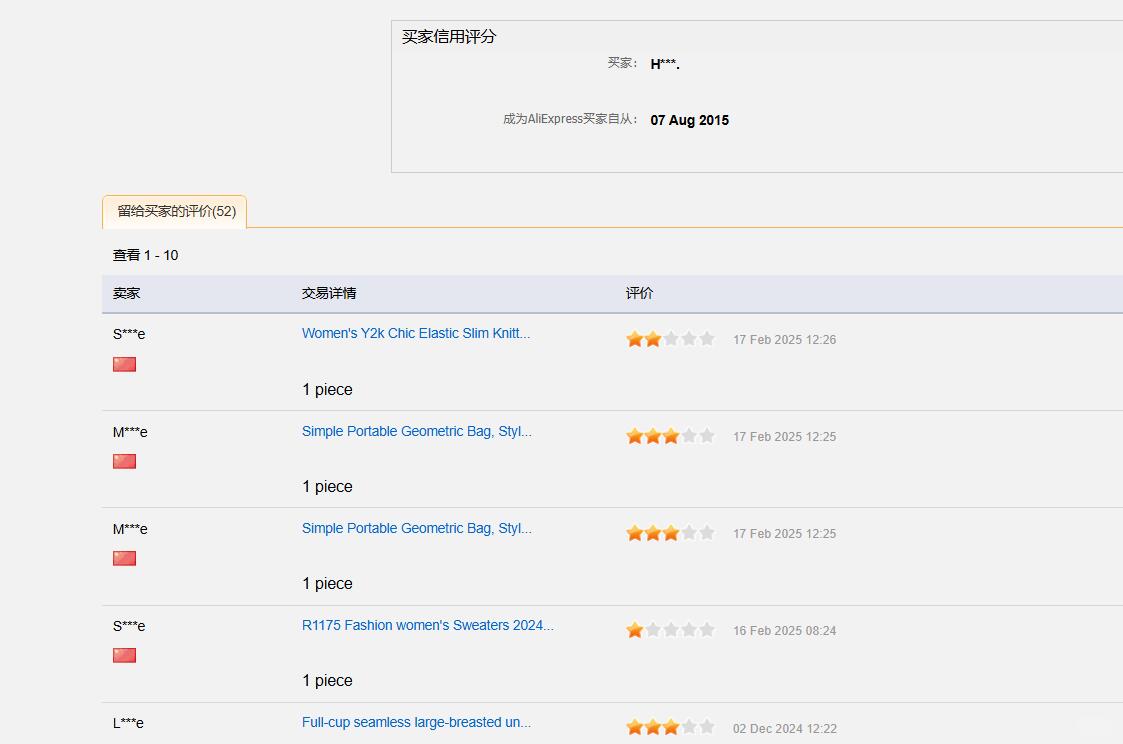Open R1175 Fashion women's Sweaters 2024... link

(x=428, y=625)
